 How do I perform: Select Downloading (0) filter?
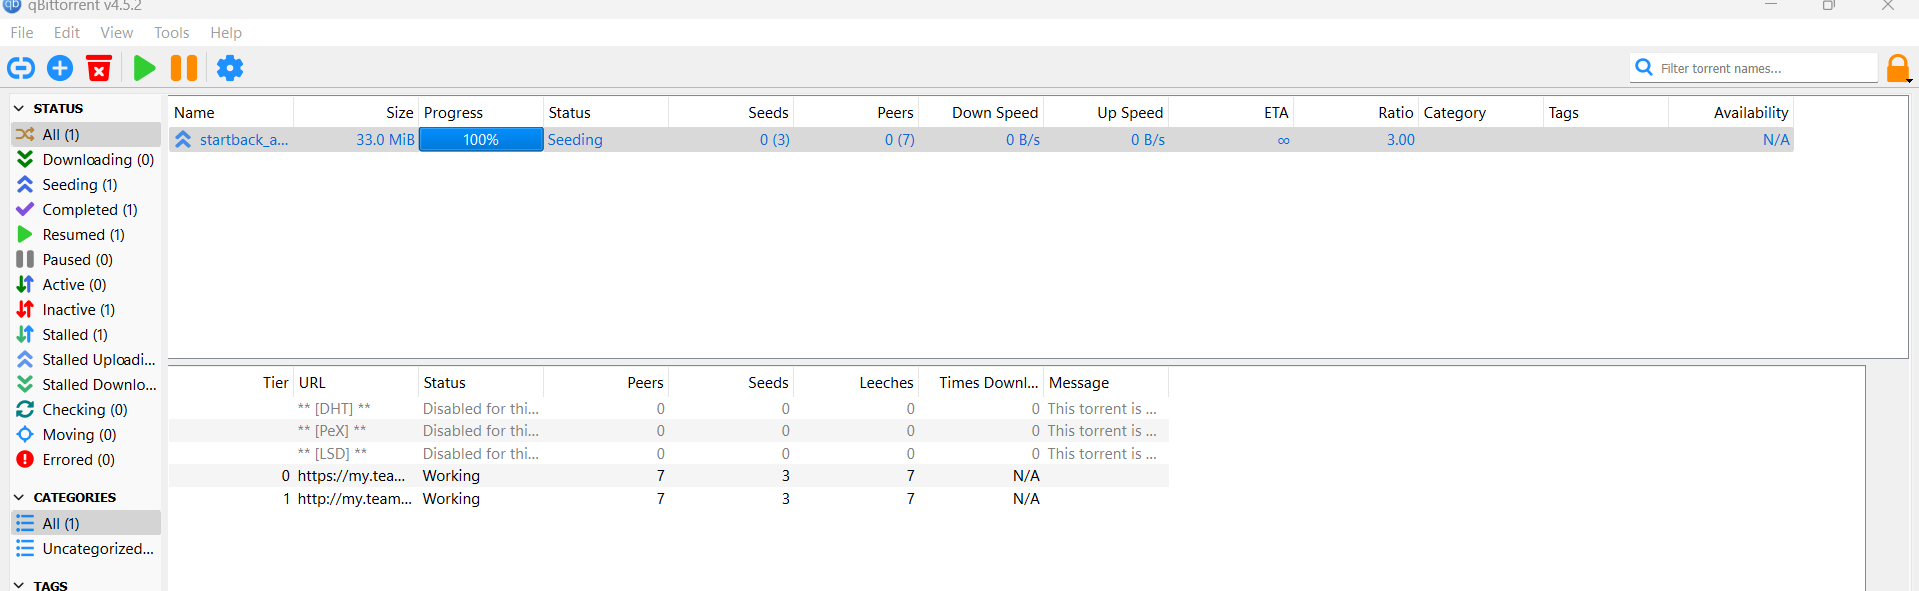point(86,159)
